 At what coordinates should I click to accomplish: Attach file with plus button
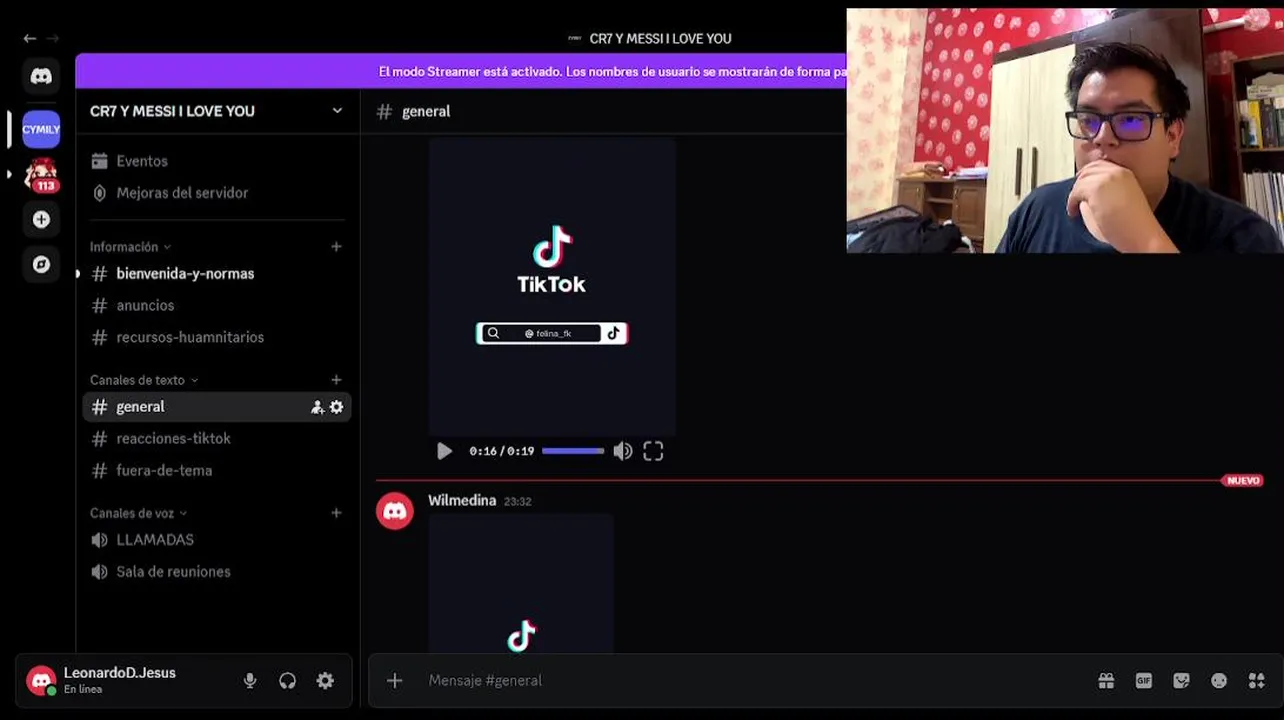point(395,681)
